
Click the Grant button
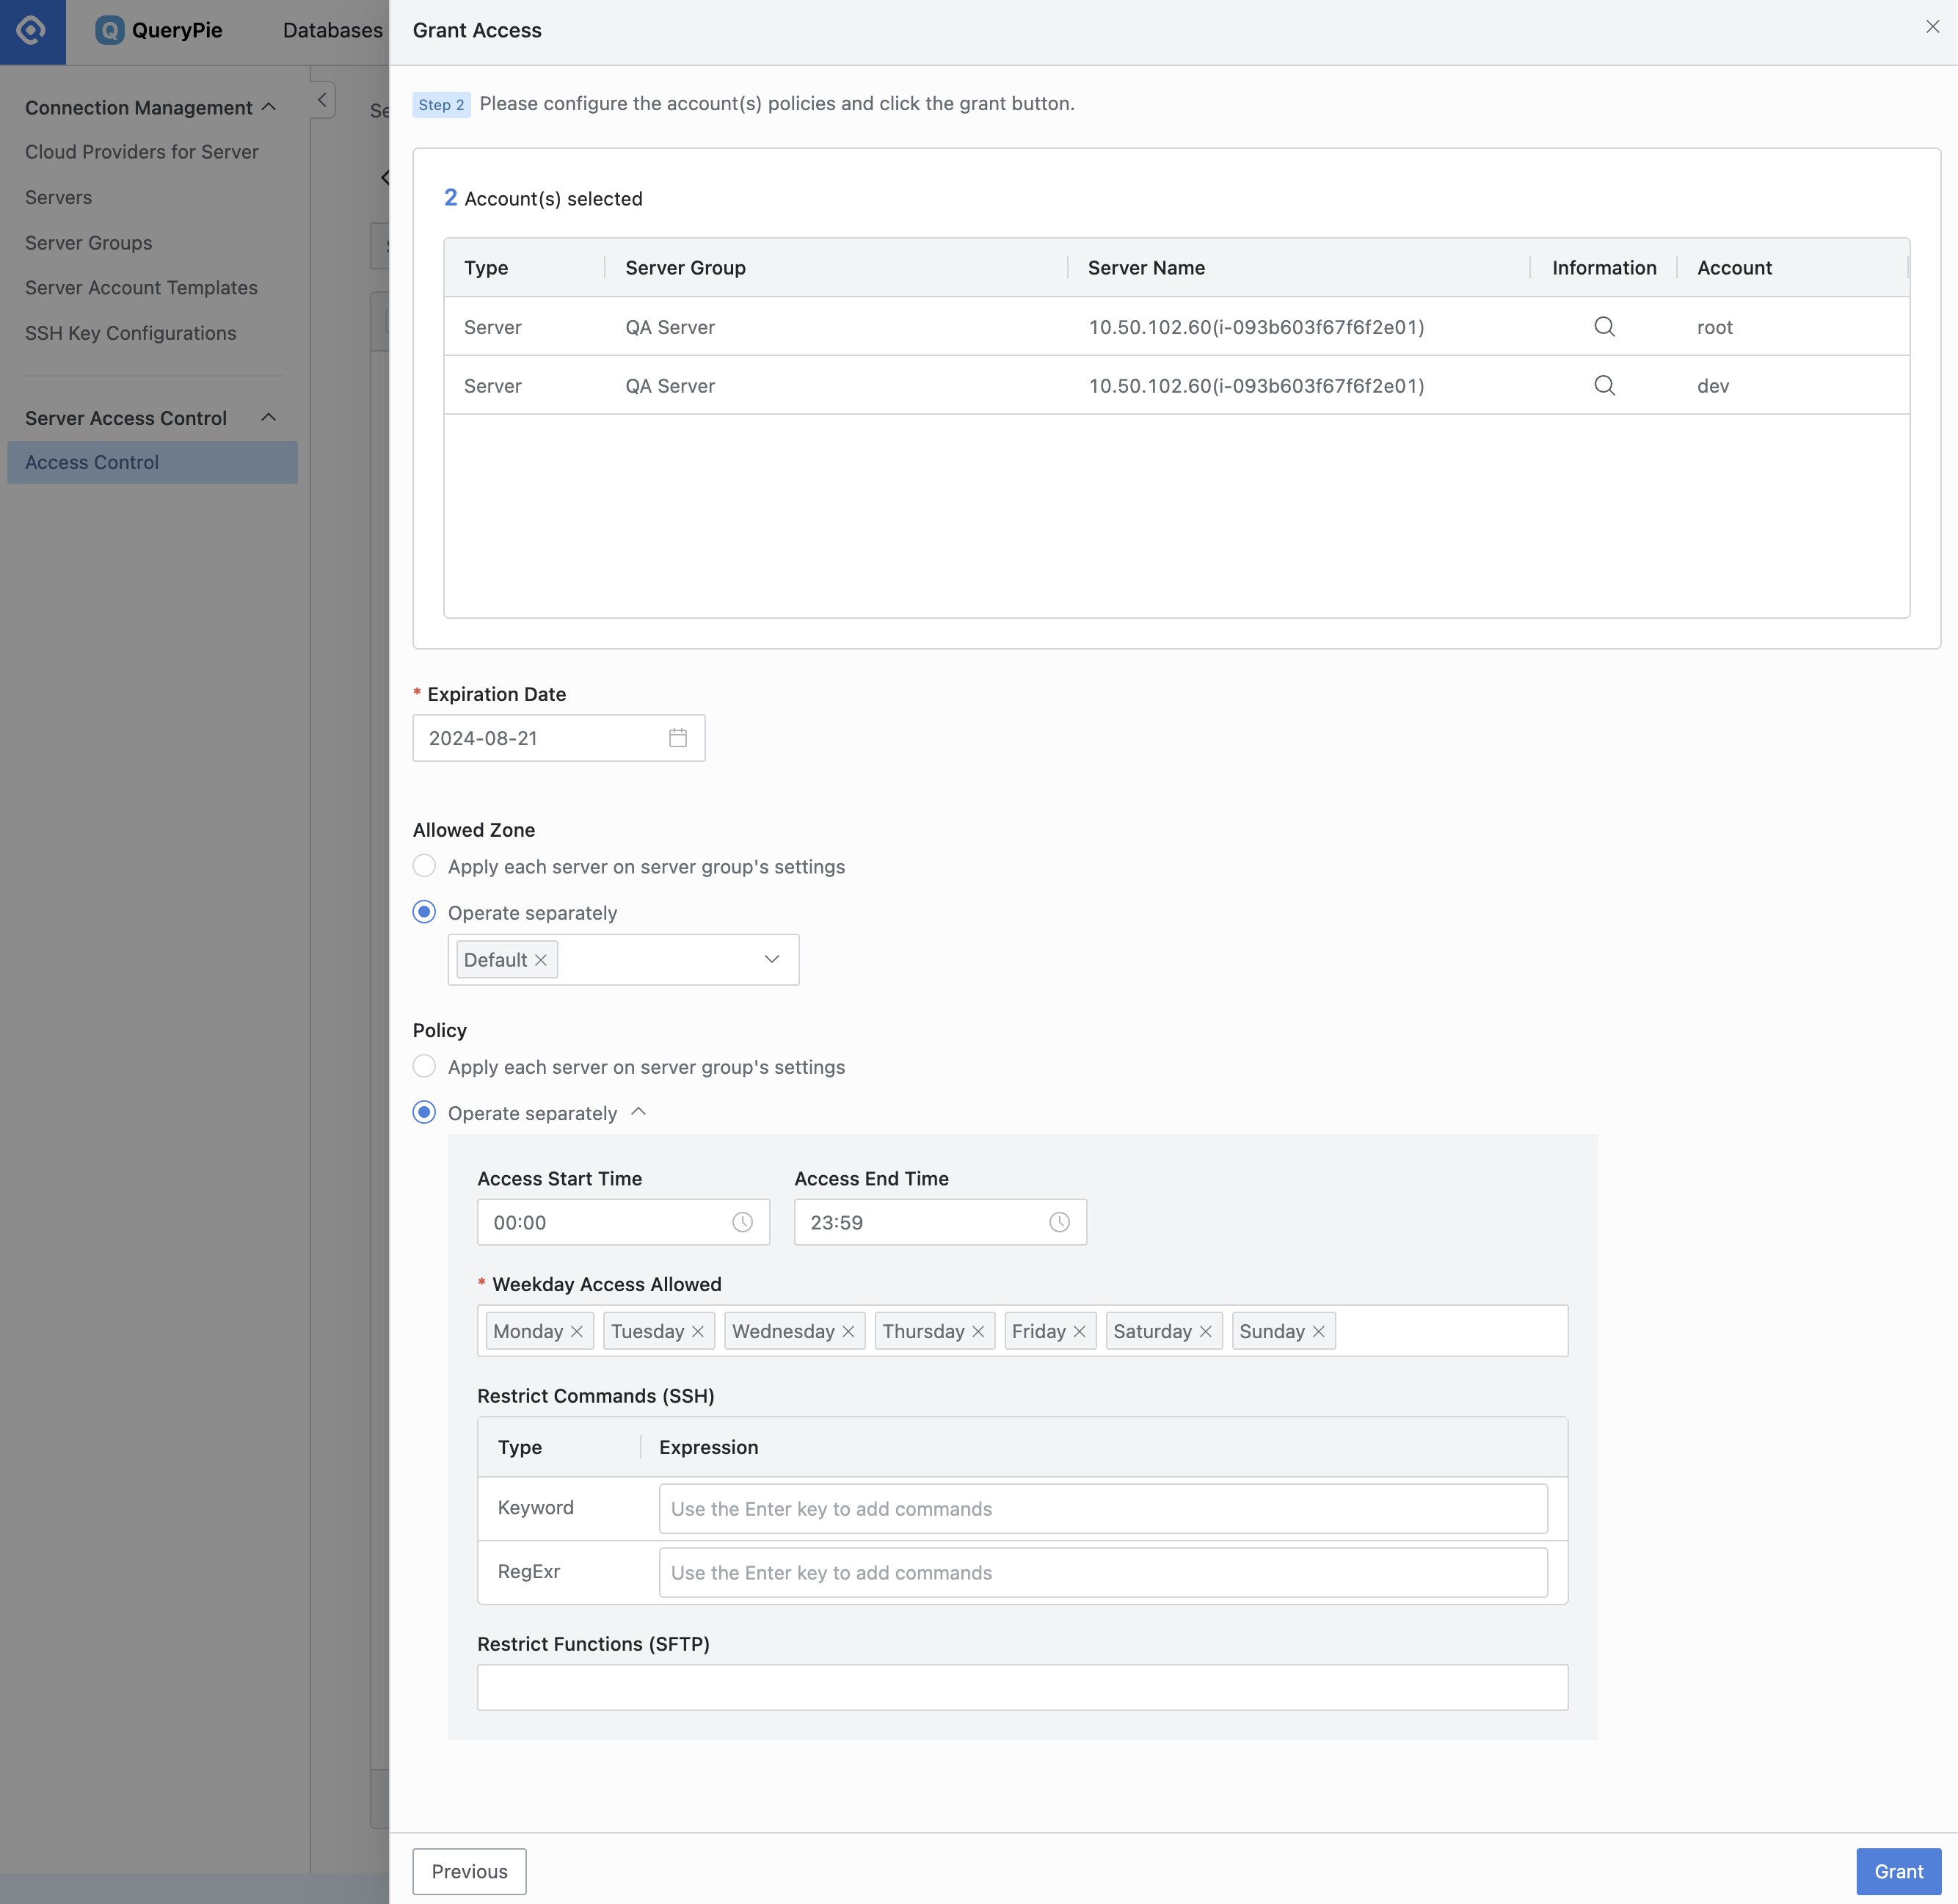(1898, 1871)
